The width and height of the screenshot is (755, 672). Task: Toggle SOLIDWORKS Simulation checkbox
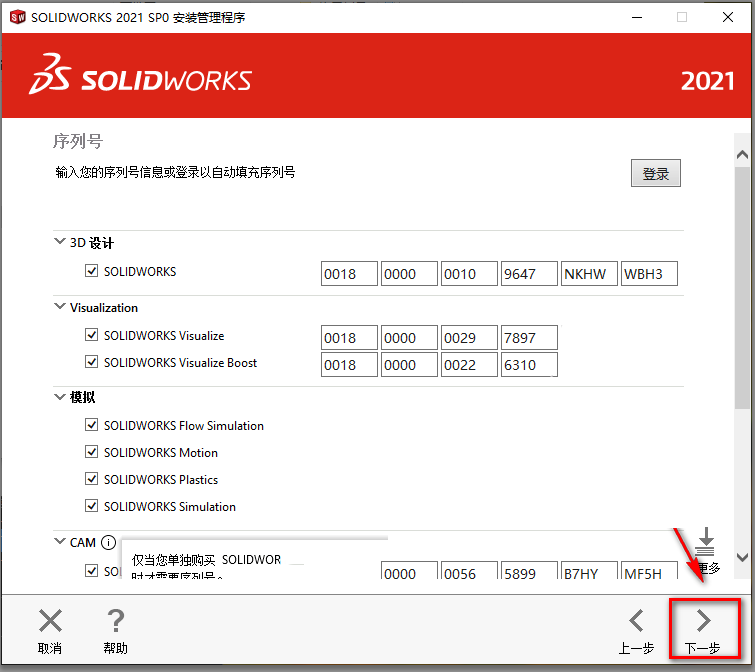(91, 506)
